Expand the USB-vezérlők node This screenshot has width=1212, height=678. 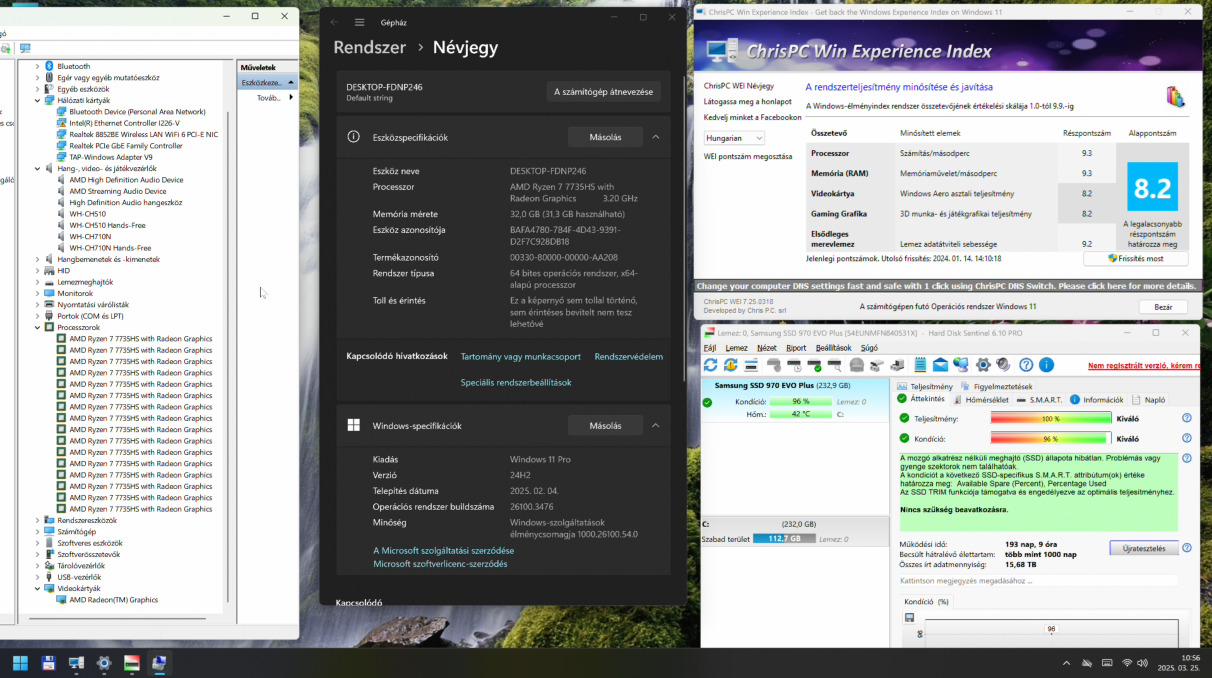click(x=37, y=577)
